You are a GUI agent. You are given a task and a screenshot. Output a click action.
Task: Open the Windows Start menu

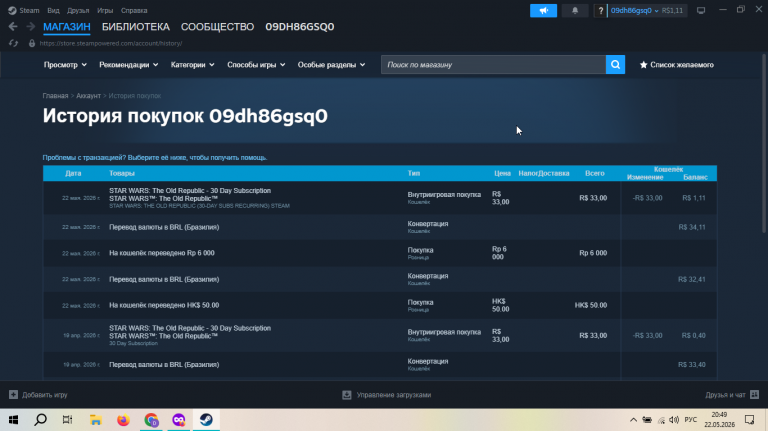(x=13, y=420)
